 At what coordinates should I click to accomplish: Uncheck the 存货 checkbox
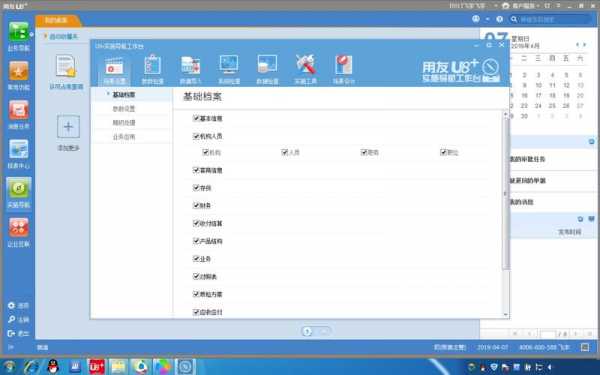[196, 188]
